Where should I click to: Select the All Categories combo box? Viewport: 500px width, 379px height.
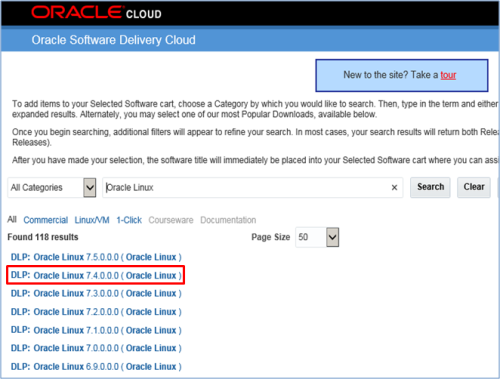pyautogui.click(x=52, y=187)
